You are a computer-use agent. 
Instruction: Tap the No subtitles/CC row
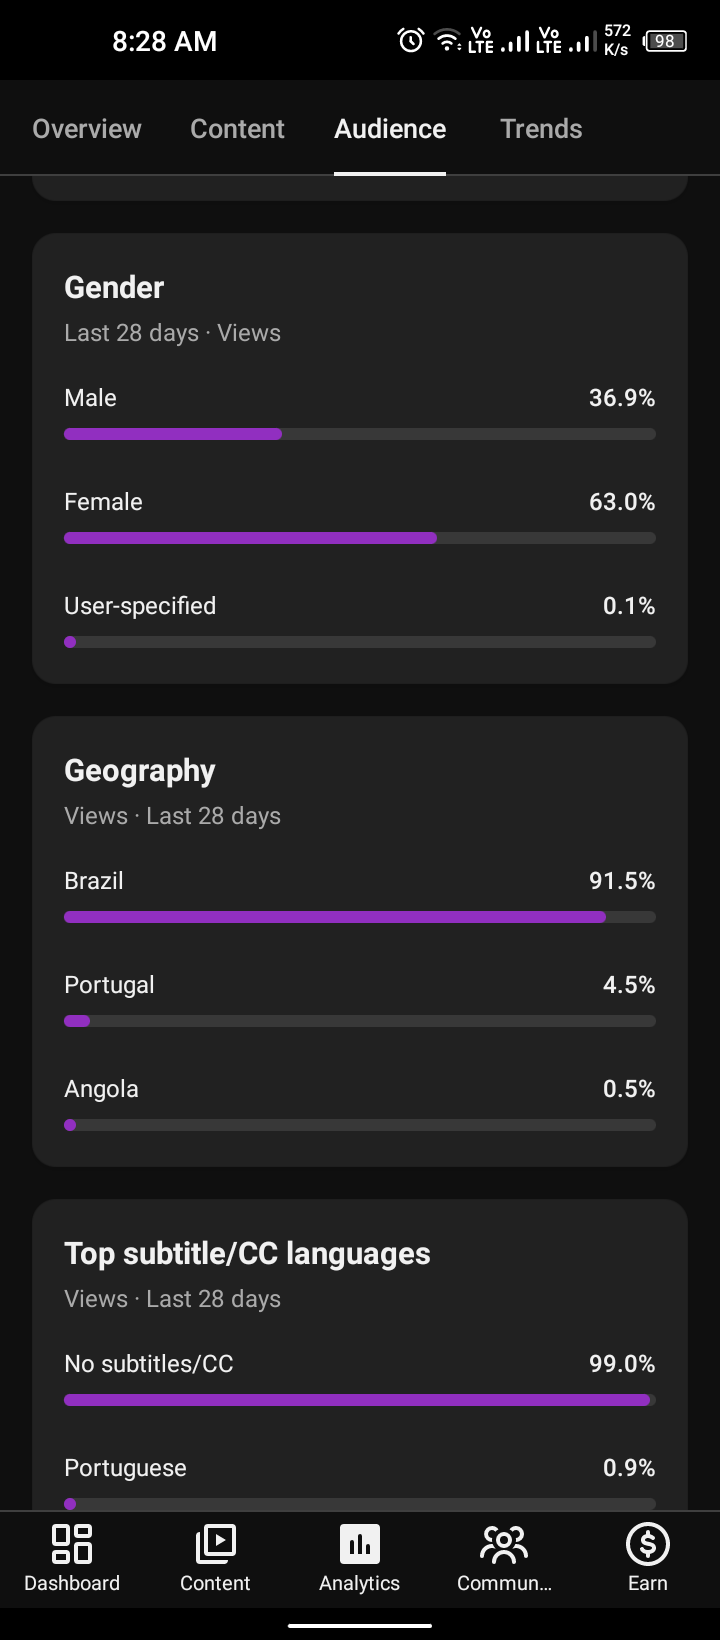360,1382
